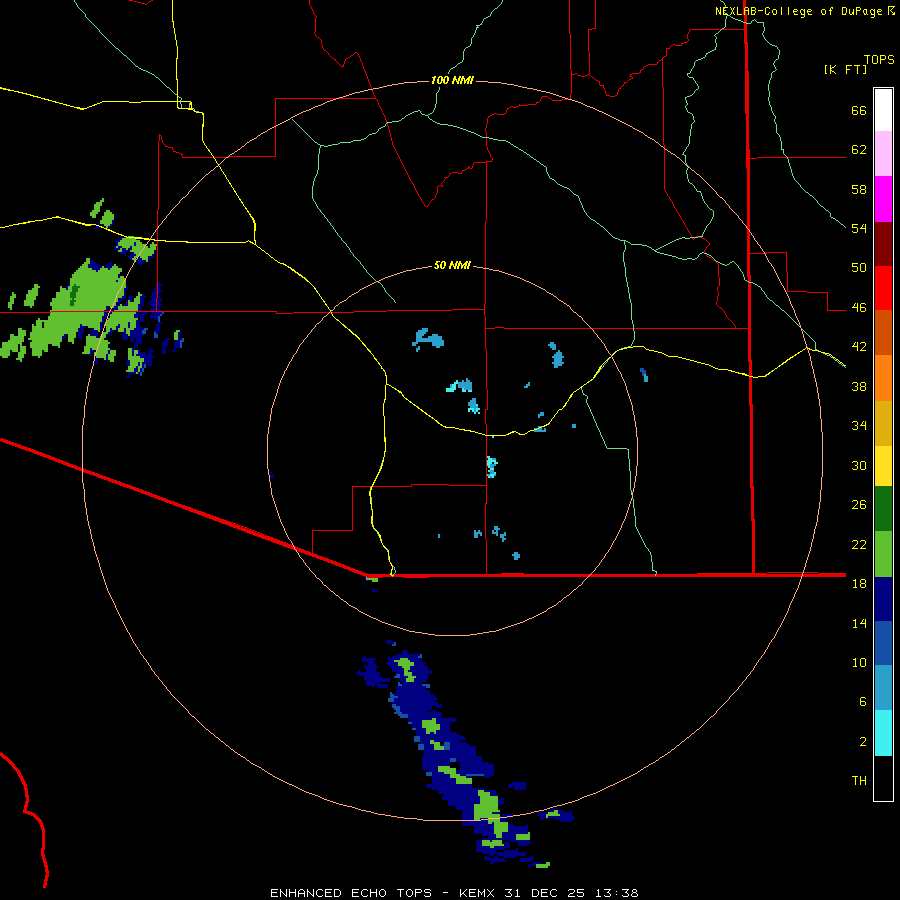Click the 50 NMI range ring label
This screenshot has height=900, width=900.
point(452,265)
